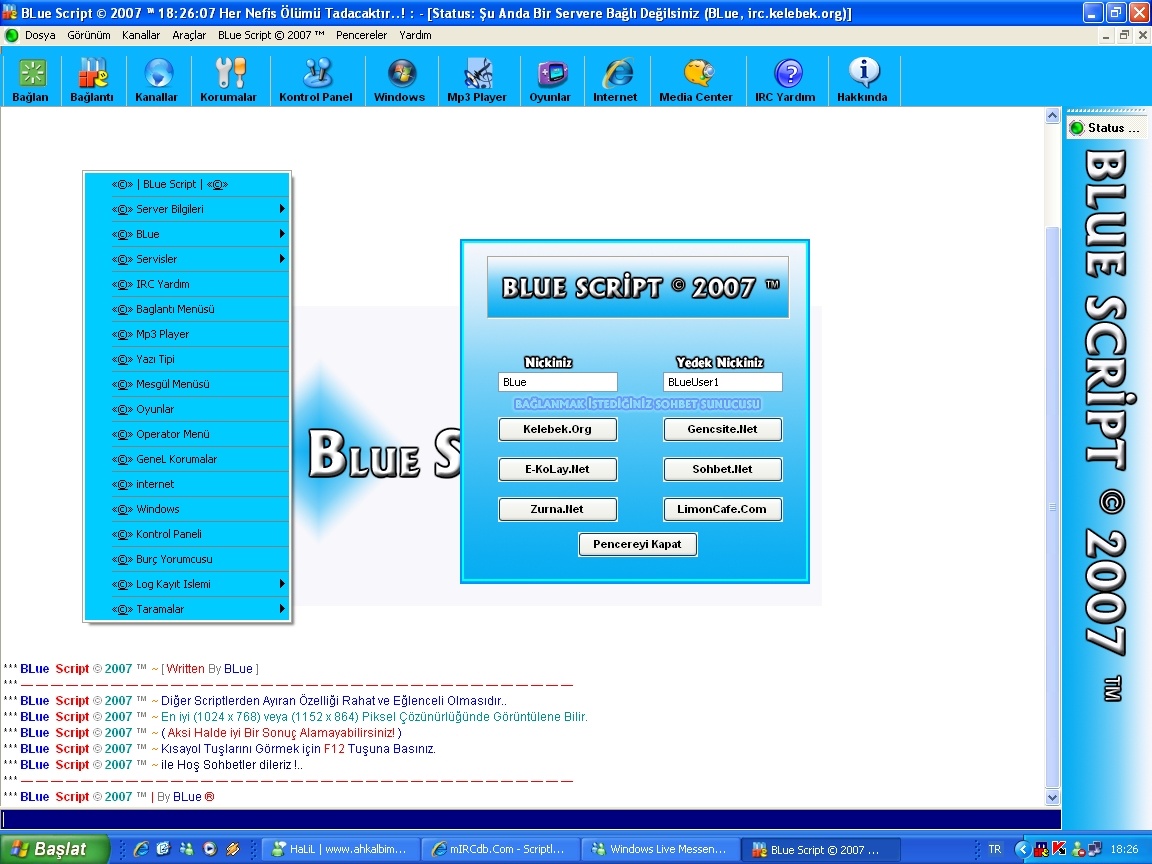This screenshot has height=864, width=1152.
Task: Choose the Zurna.Net server button
Action: click(558, 509)
